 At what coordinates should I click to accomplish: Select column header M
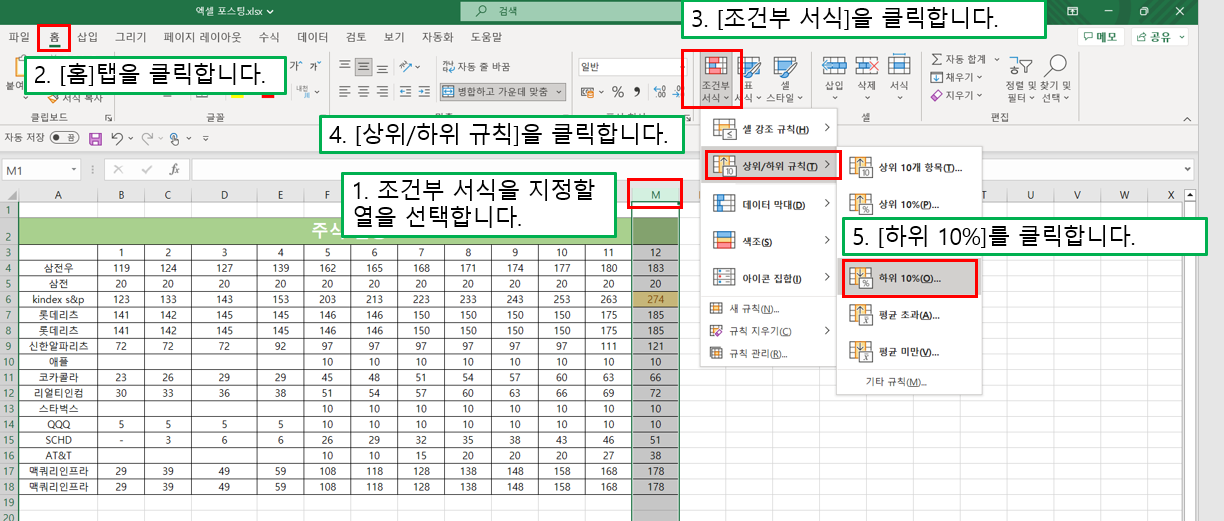pos(656,194)
